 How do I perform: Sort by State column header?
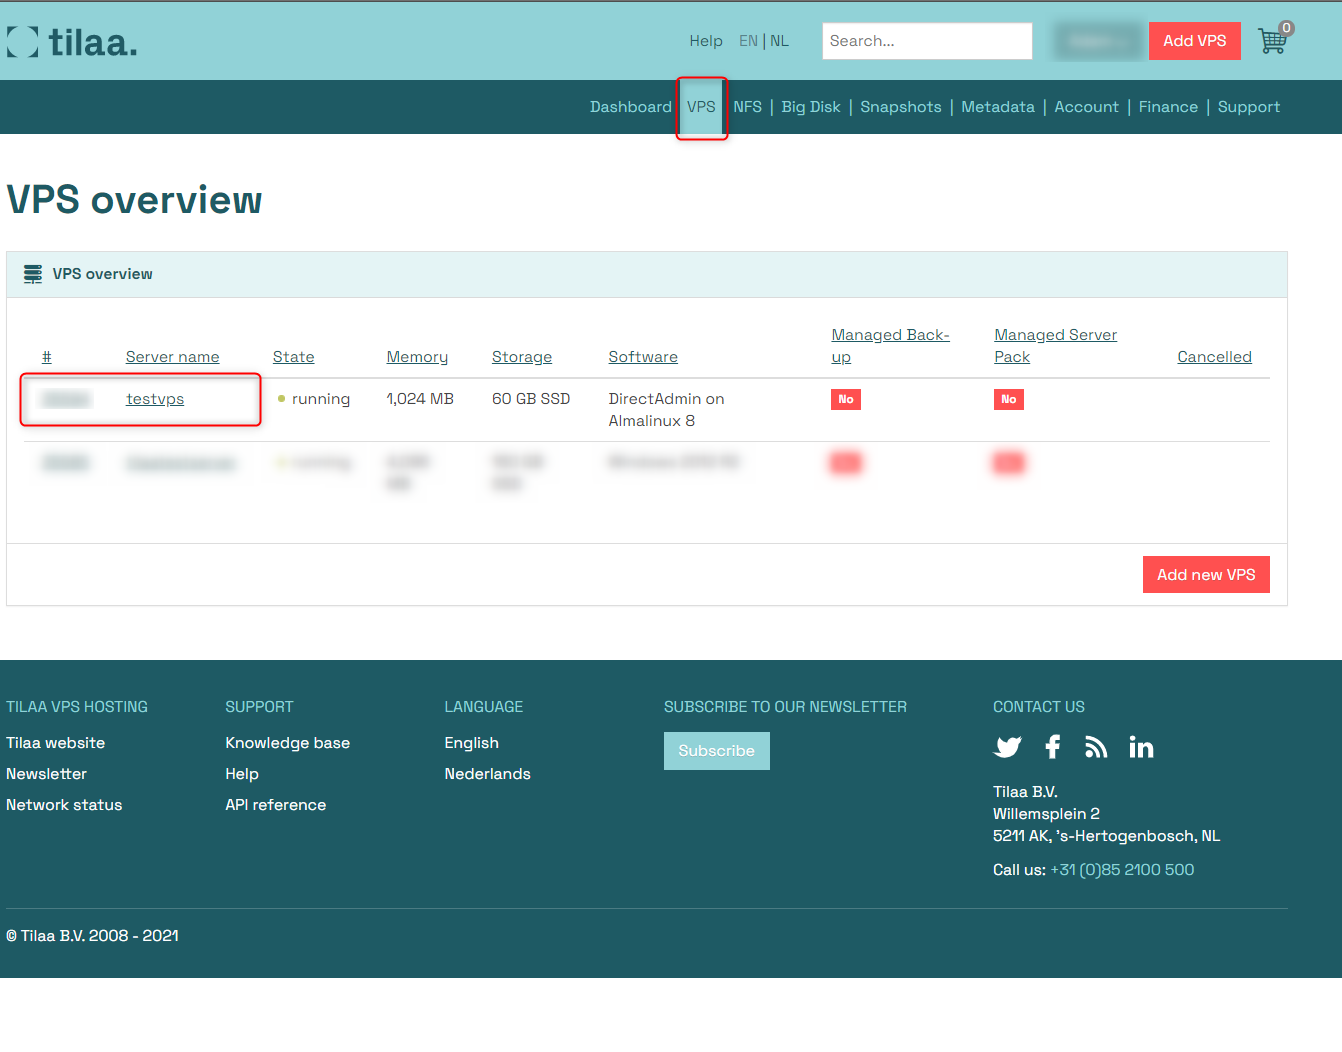pos(294,357)
